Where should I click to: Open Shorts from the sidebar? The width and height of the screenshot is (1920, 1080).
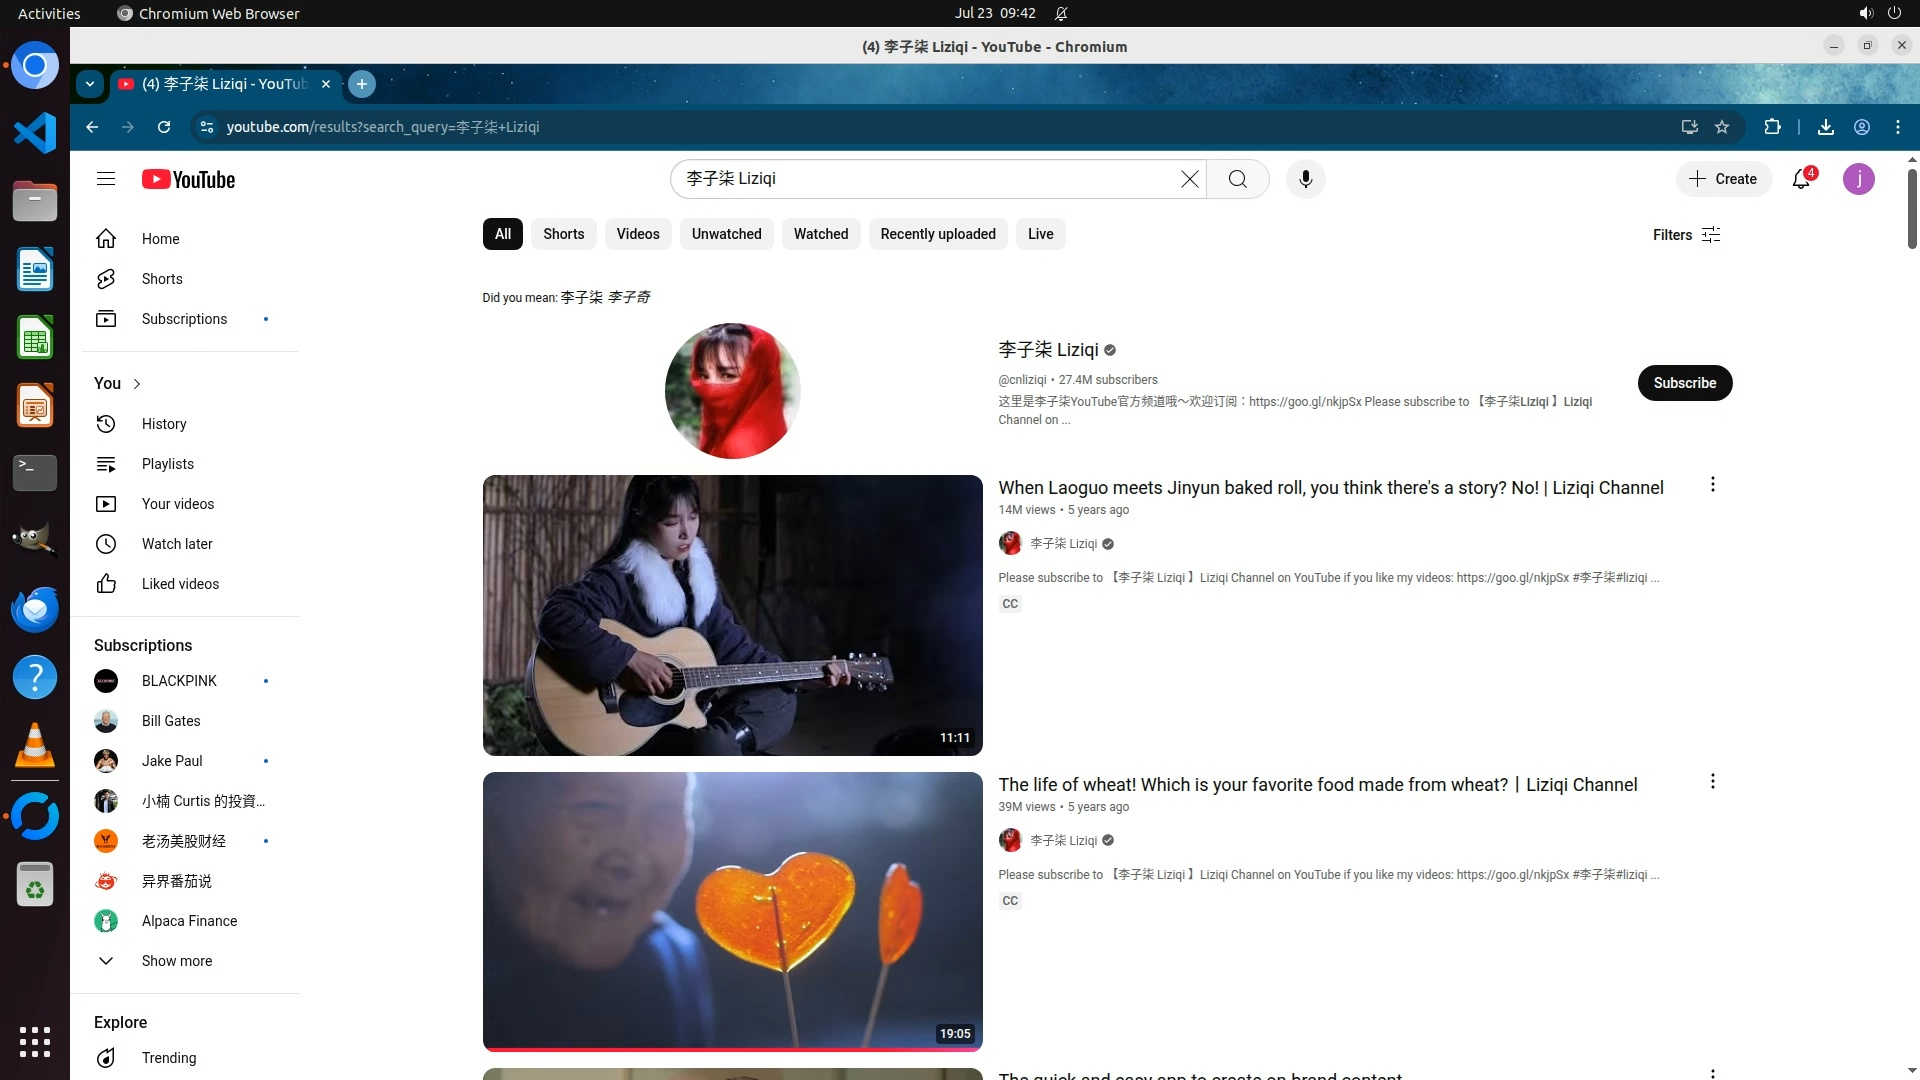pos(161,279)
